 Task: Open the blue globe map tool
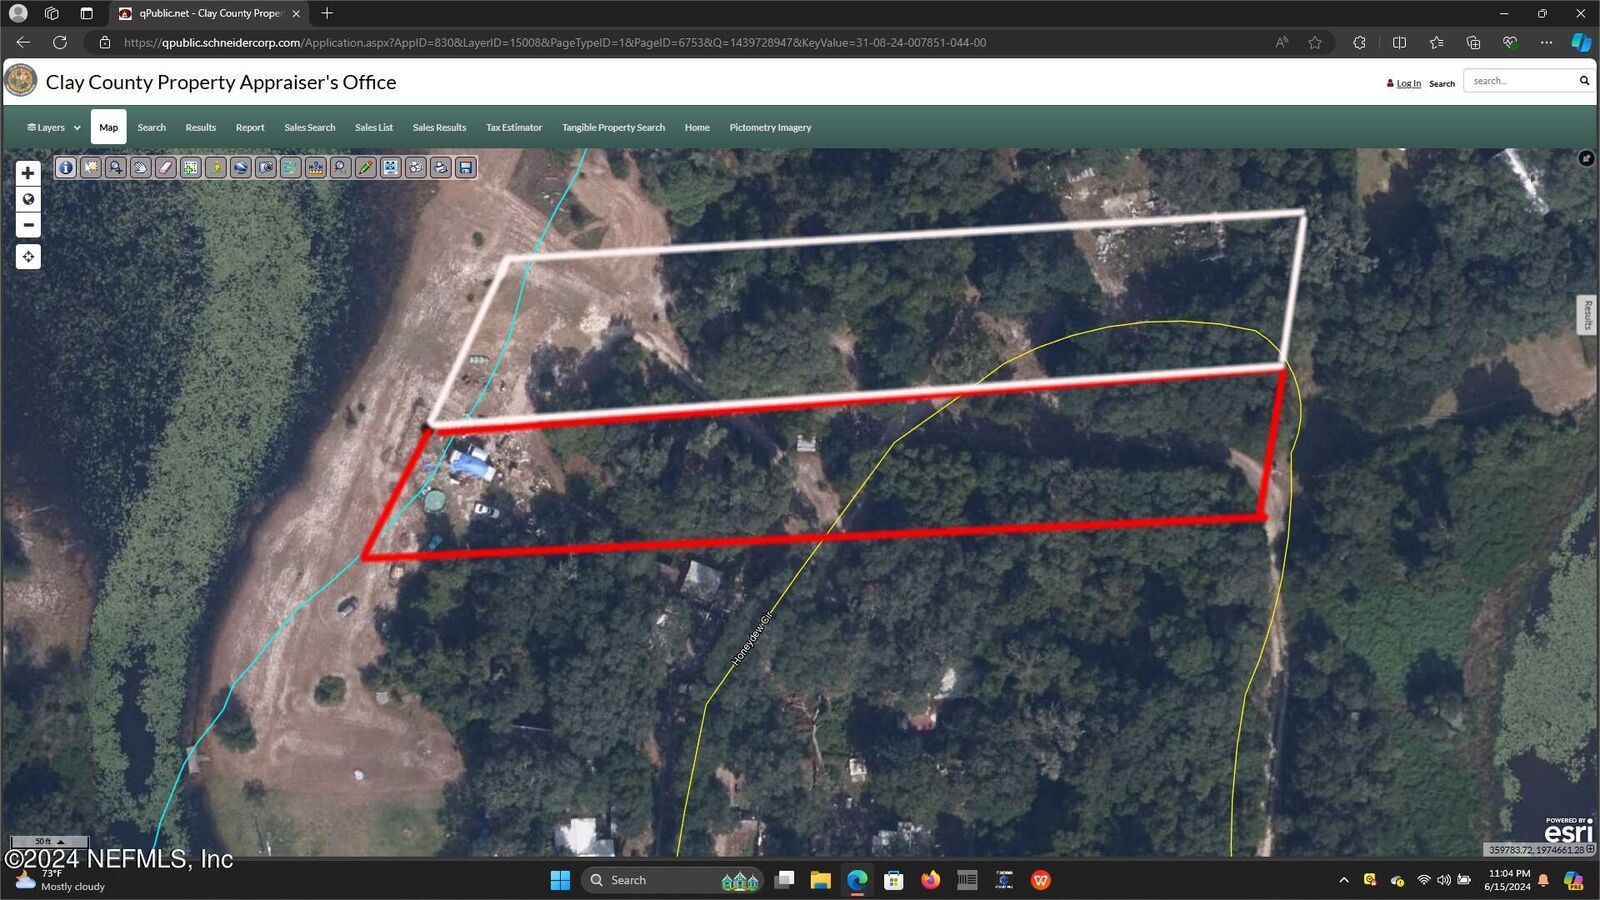241,168
